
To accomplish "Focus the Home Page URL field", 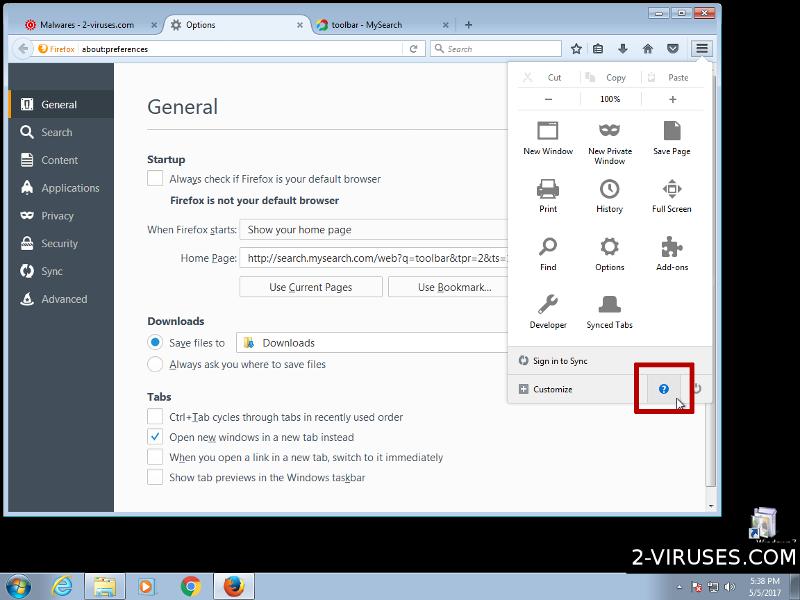I will coord(373,258).
